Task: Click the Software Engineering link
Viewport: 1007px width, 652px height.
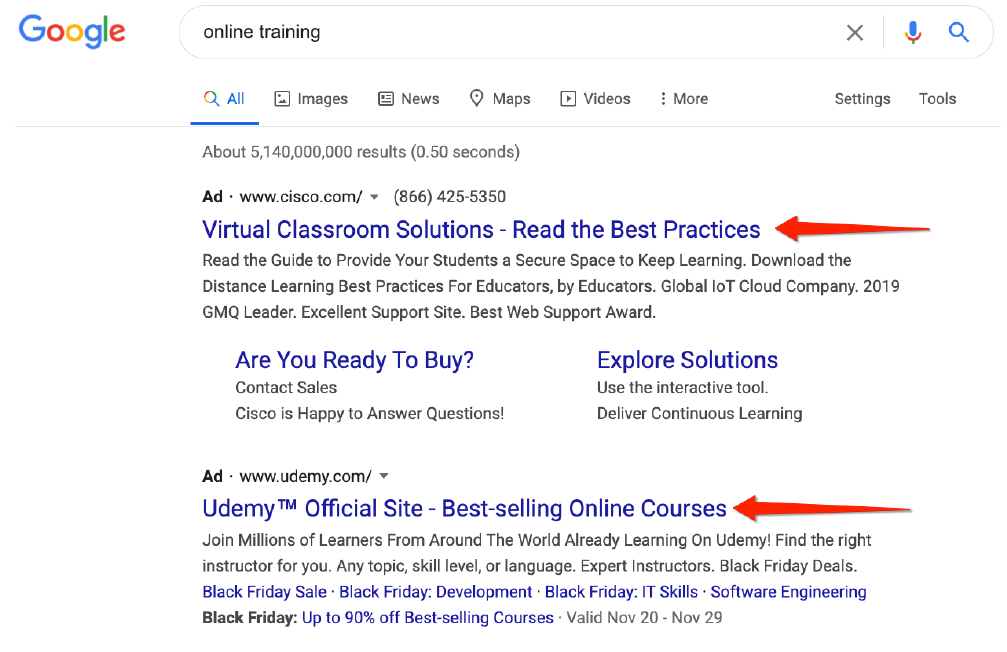Action: [788, 592]
